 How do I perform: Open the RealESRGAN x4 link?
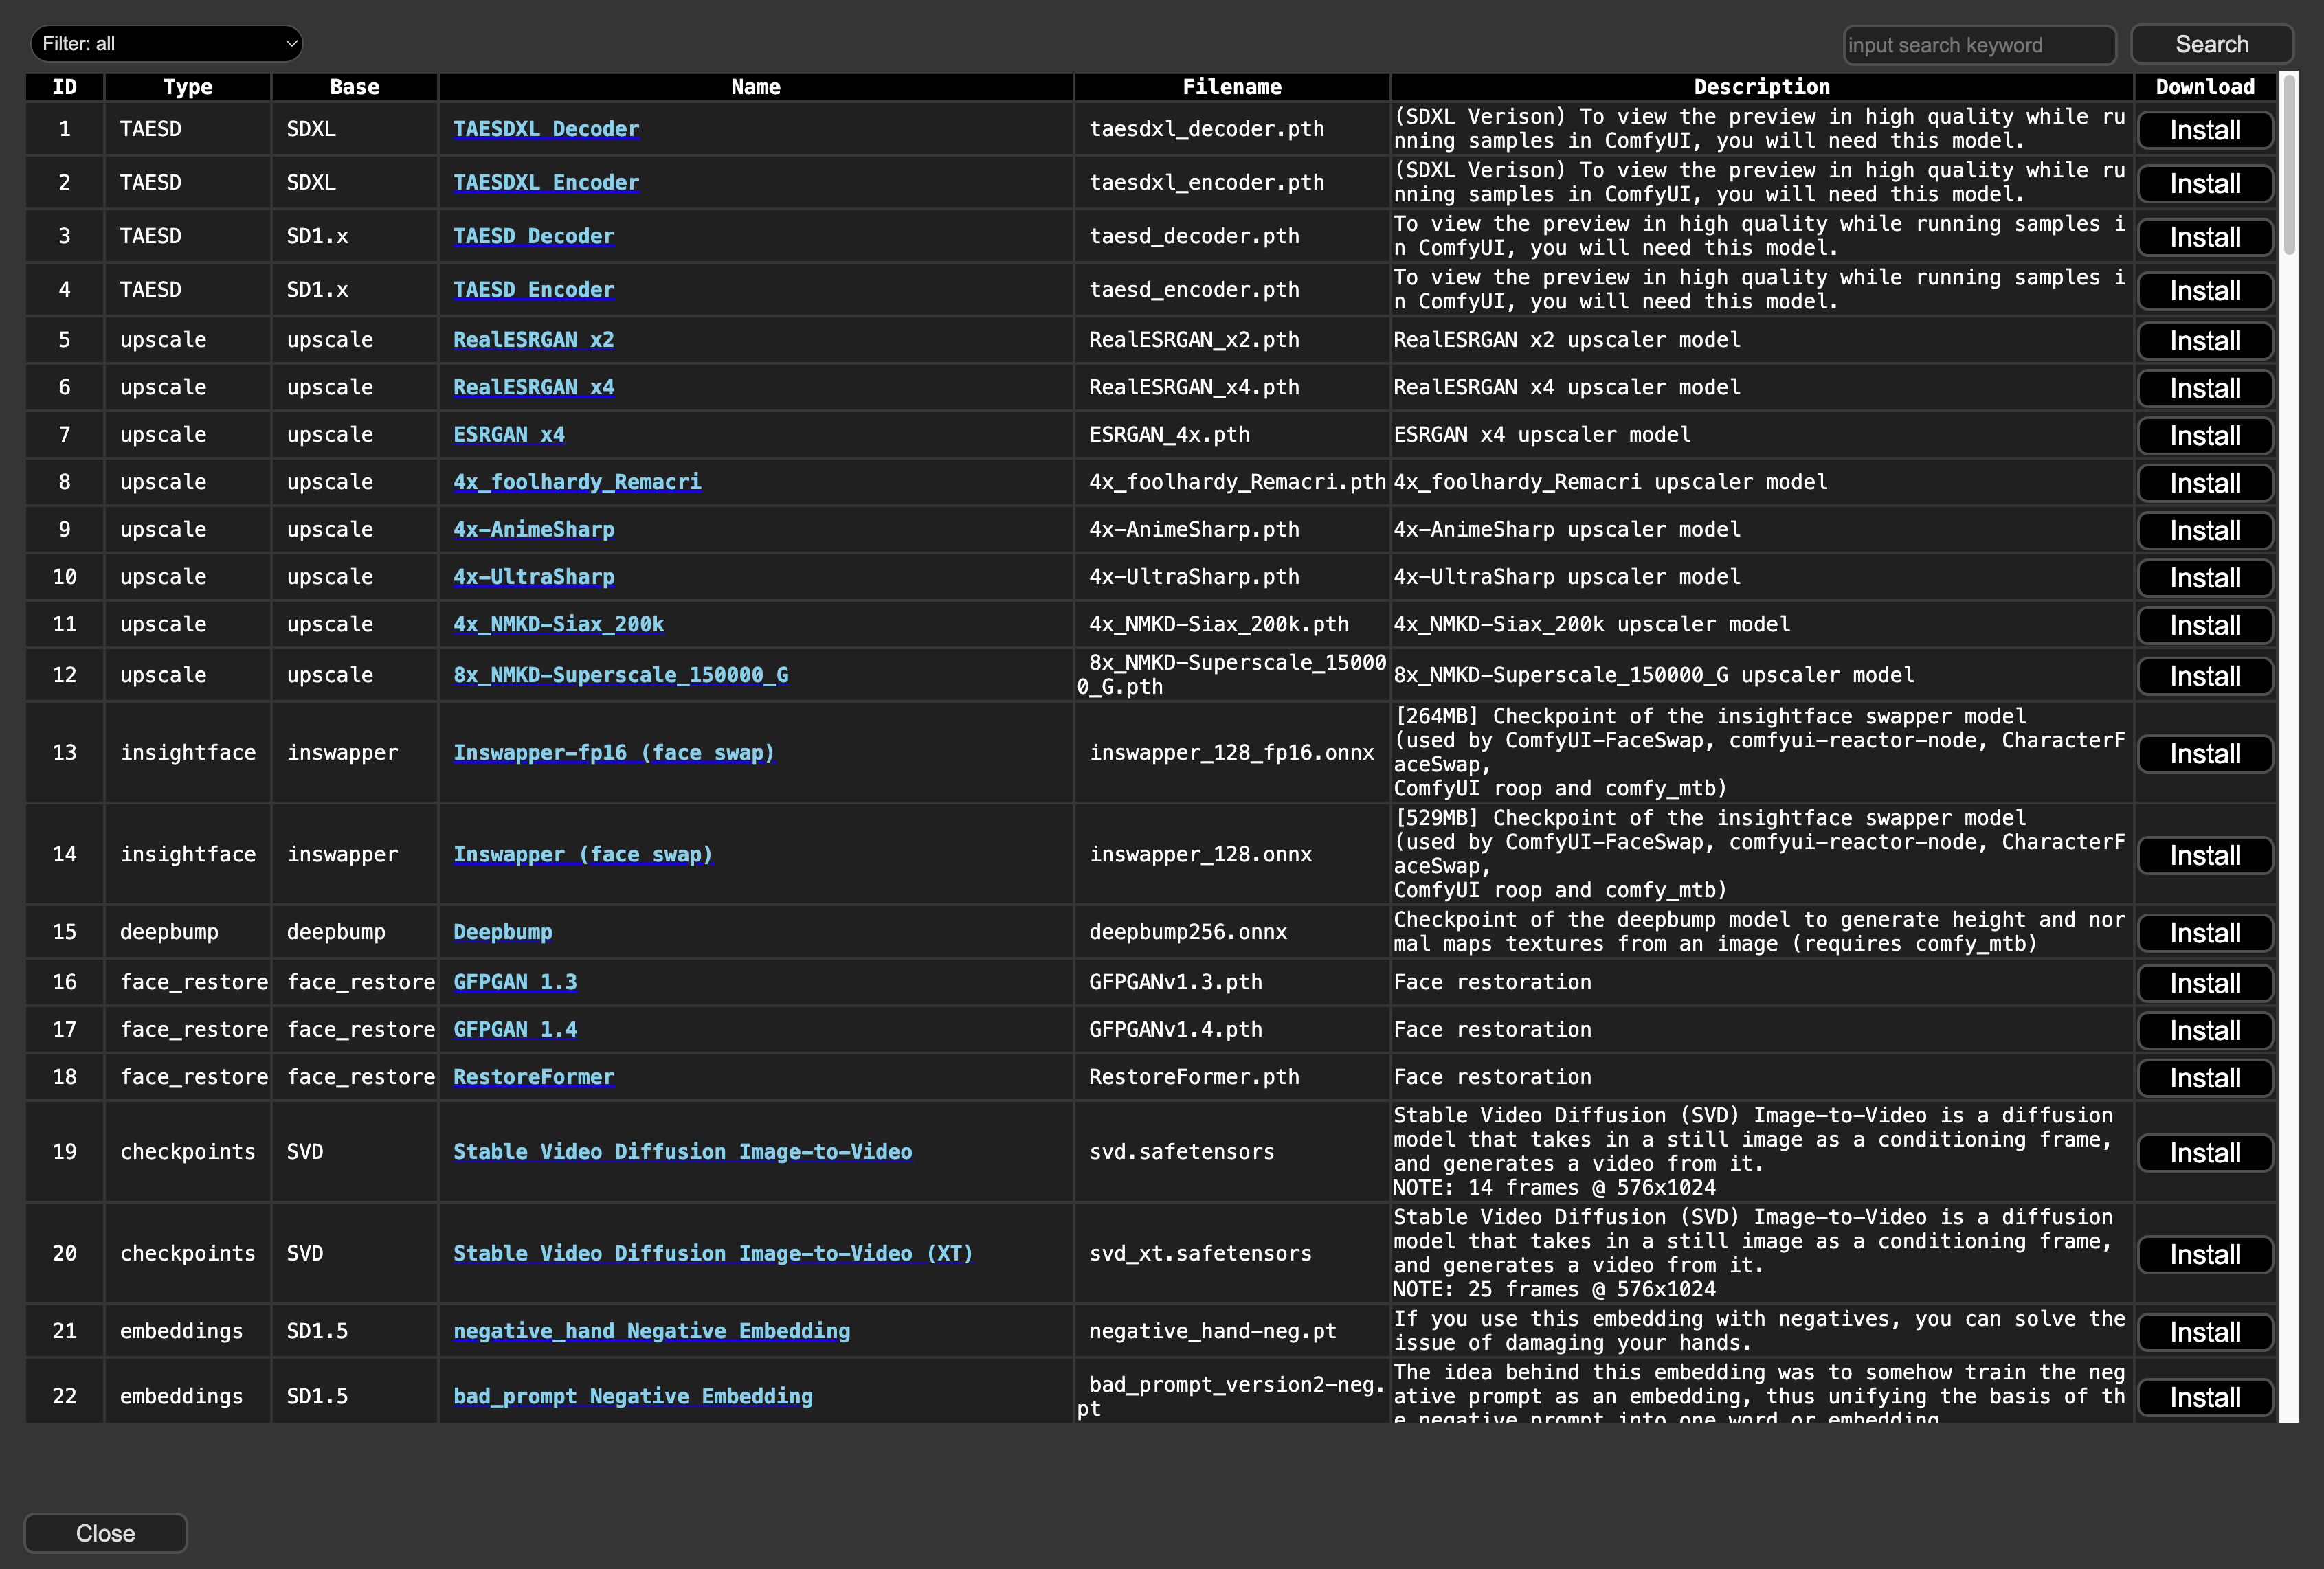pyautogui.click(x=534, y=388)
